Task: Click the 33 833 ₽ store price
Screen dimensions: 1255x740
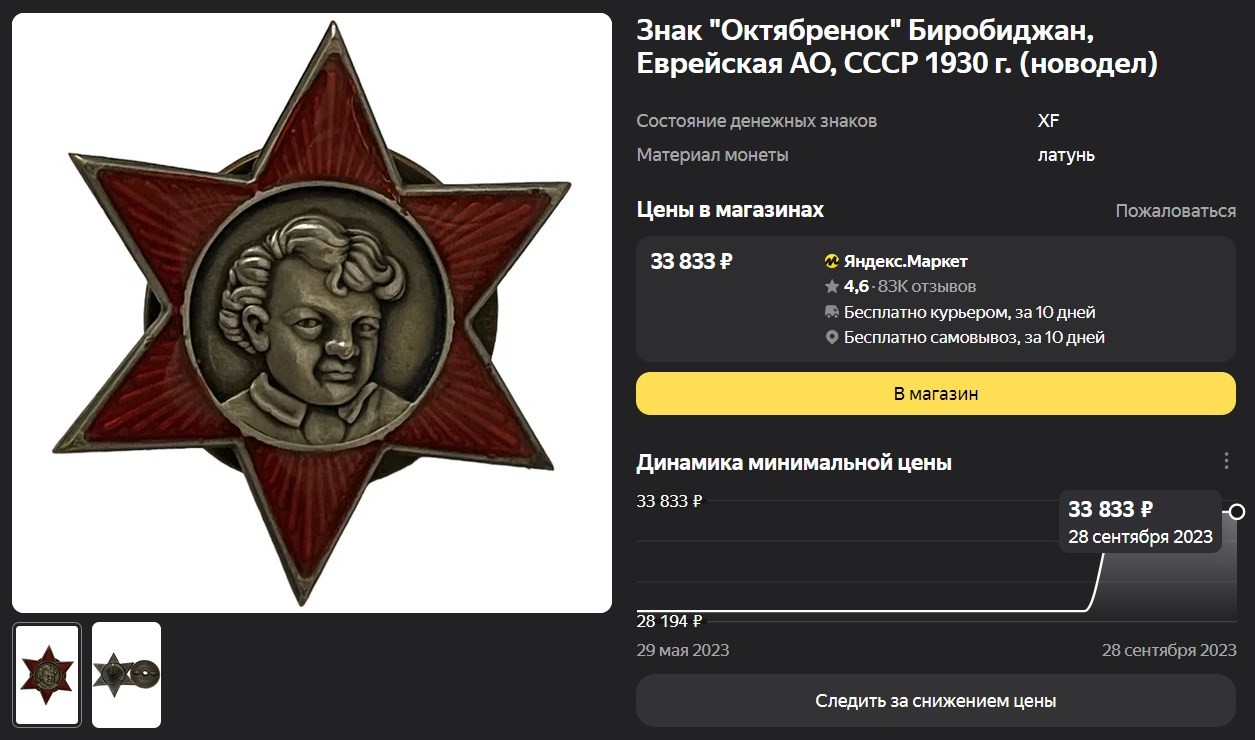Action: 692,262
